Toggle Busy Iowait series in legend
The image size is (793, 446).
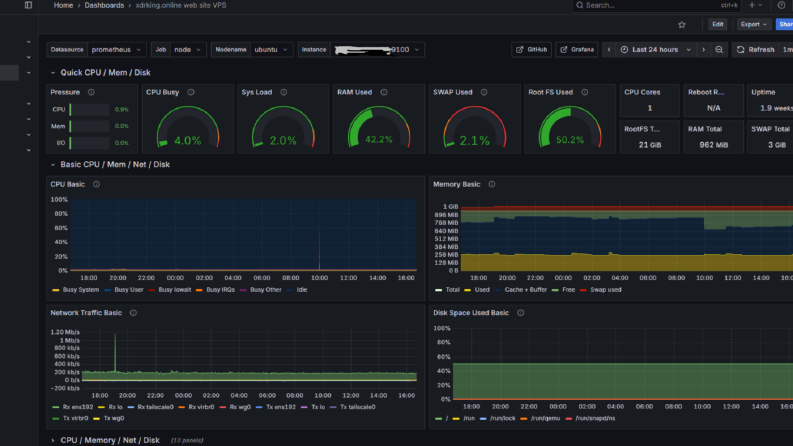pos(174,290)
